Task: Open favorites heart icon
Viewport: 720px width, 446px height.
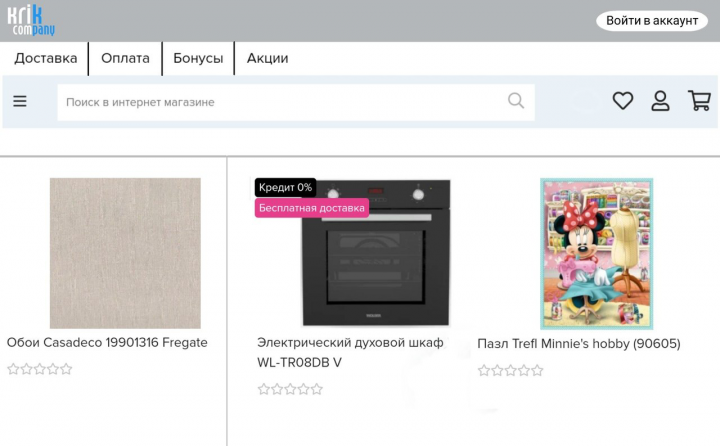Action: click(623, 101)
